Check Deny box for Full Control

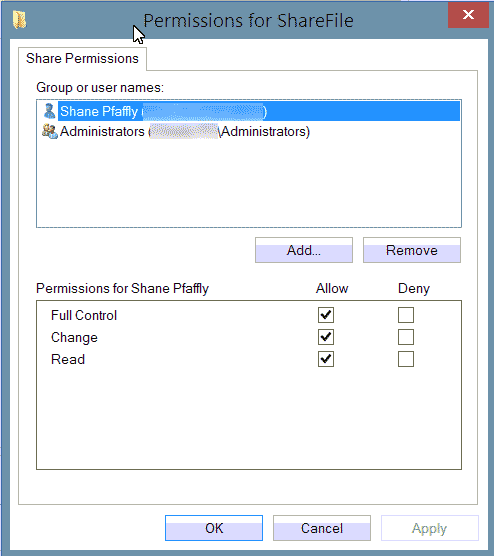pyautogui.click(x=406, y=315)
